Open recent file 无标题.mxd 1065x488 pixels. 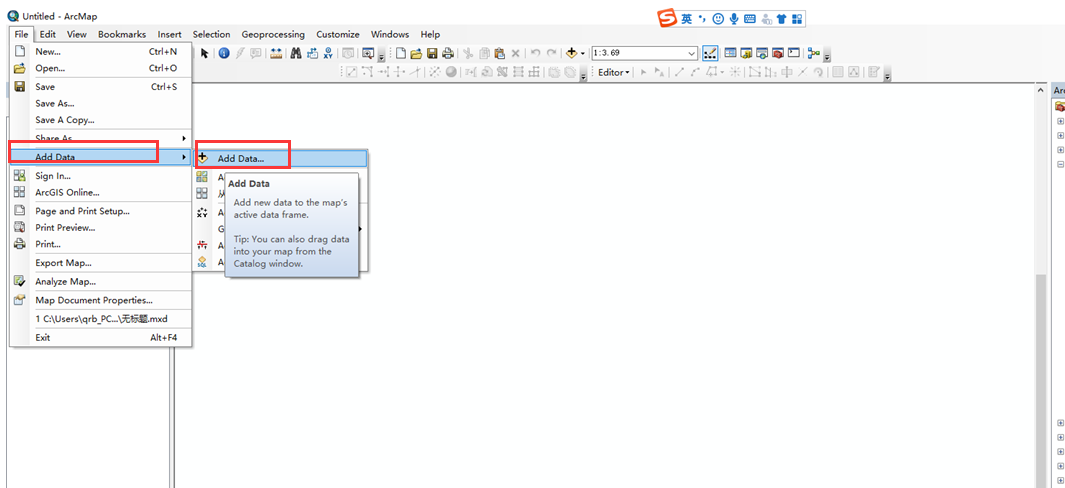click(x=100, y=319)
